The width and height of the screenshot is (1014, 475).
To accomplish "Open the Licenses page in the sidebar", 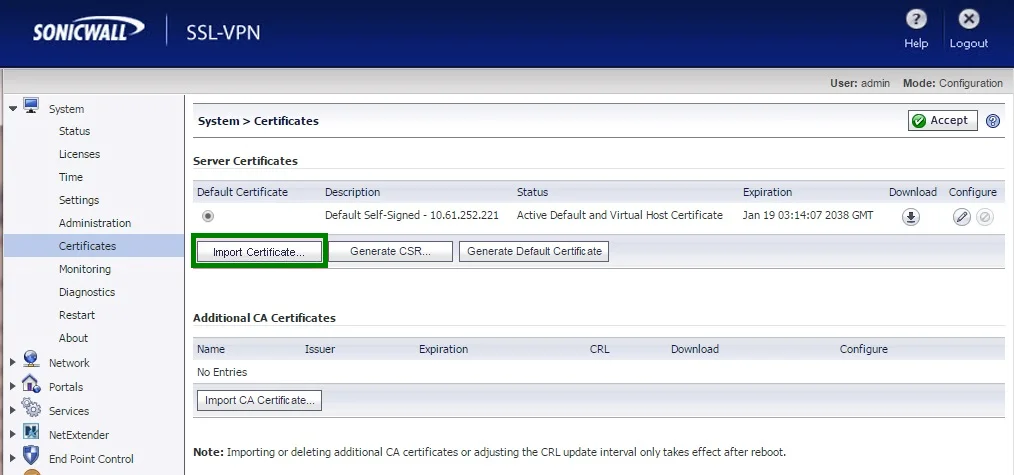I will click(x=79, y=154).
